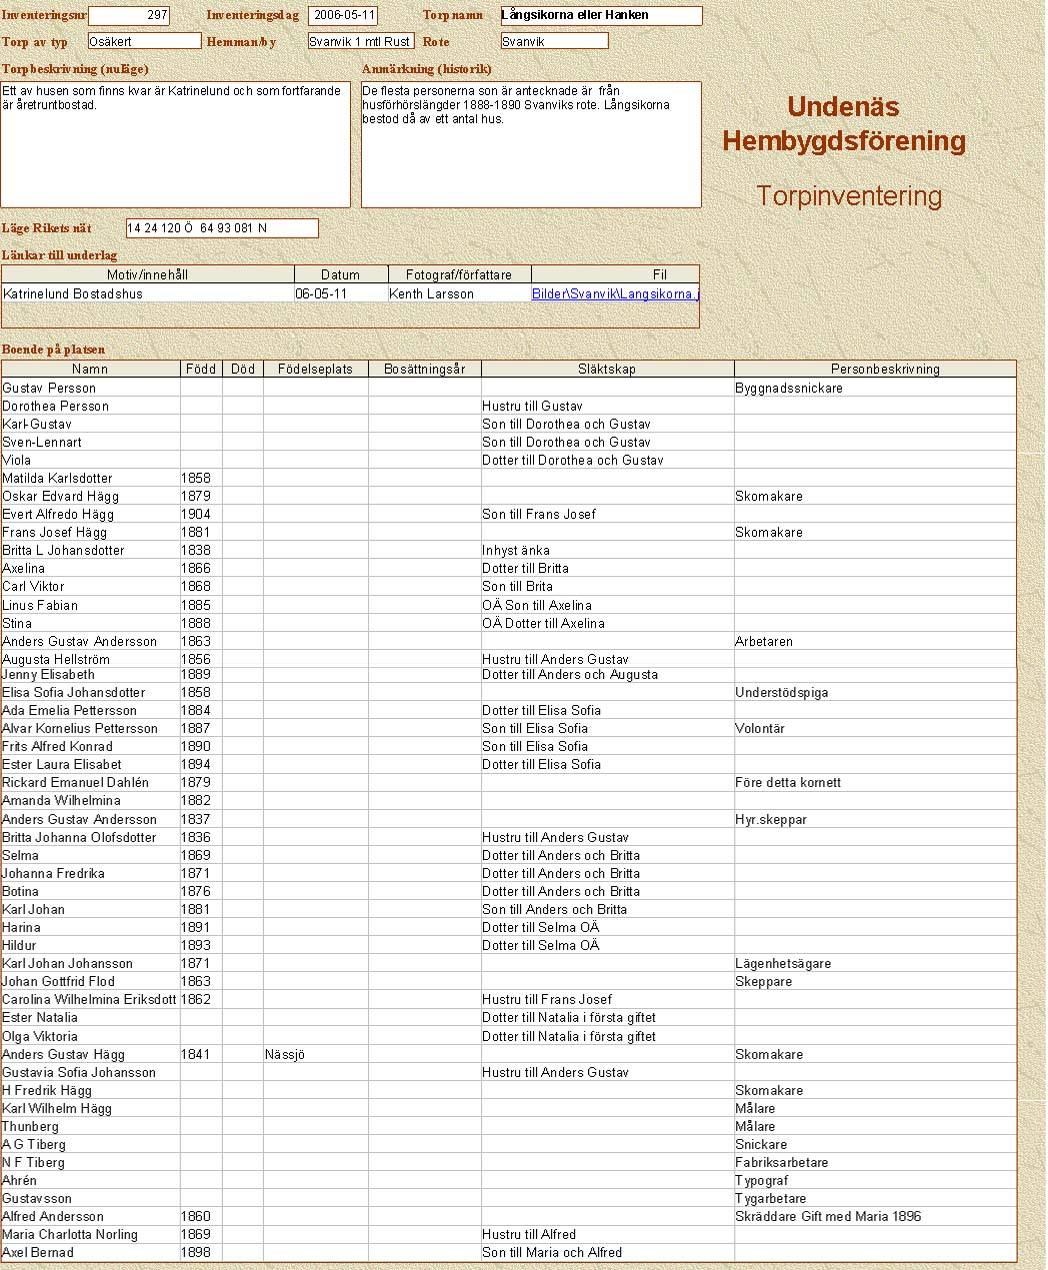
Task: Select the Inventeringsdag date field
Action: [343, 16]
